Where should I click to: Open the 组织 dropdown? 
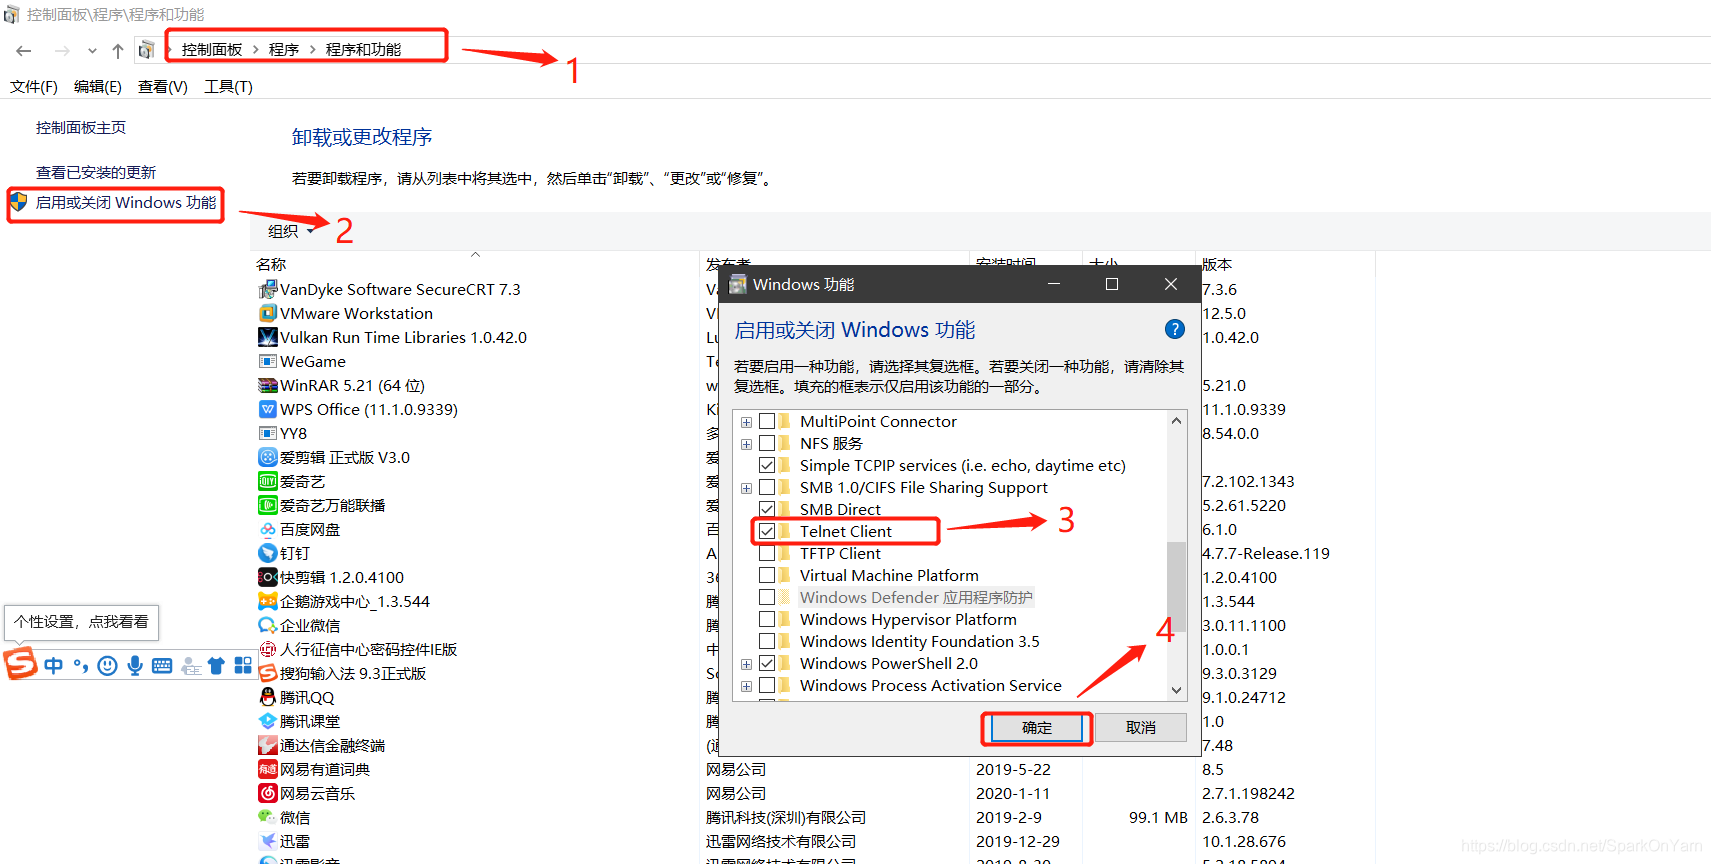(291, 231)
